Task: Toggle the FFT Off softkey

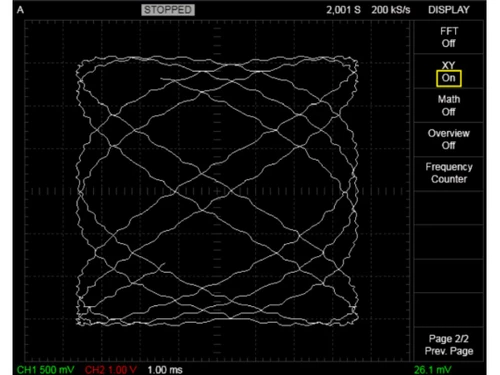Action: 449,37
